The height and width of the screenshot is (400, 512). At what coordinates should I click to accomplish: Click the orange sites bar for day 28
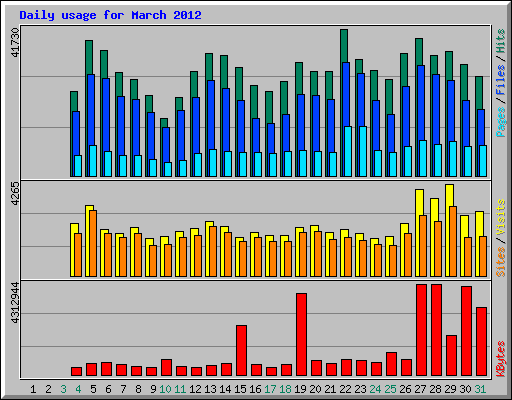coord(438,249)
